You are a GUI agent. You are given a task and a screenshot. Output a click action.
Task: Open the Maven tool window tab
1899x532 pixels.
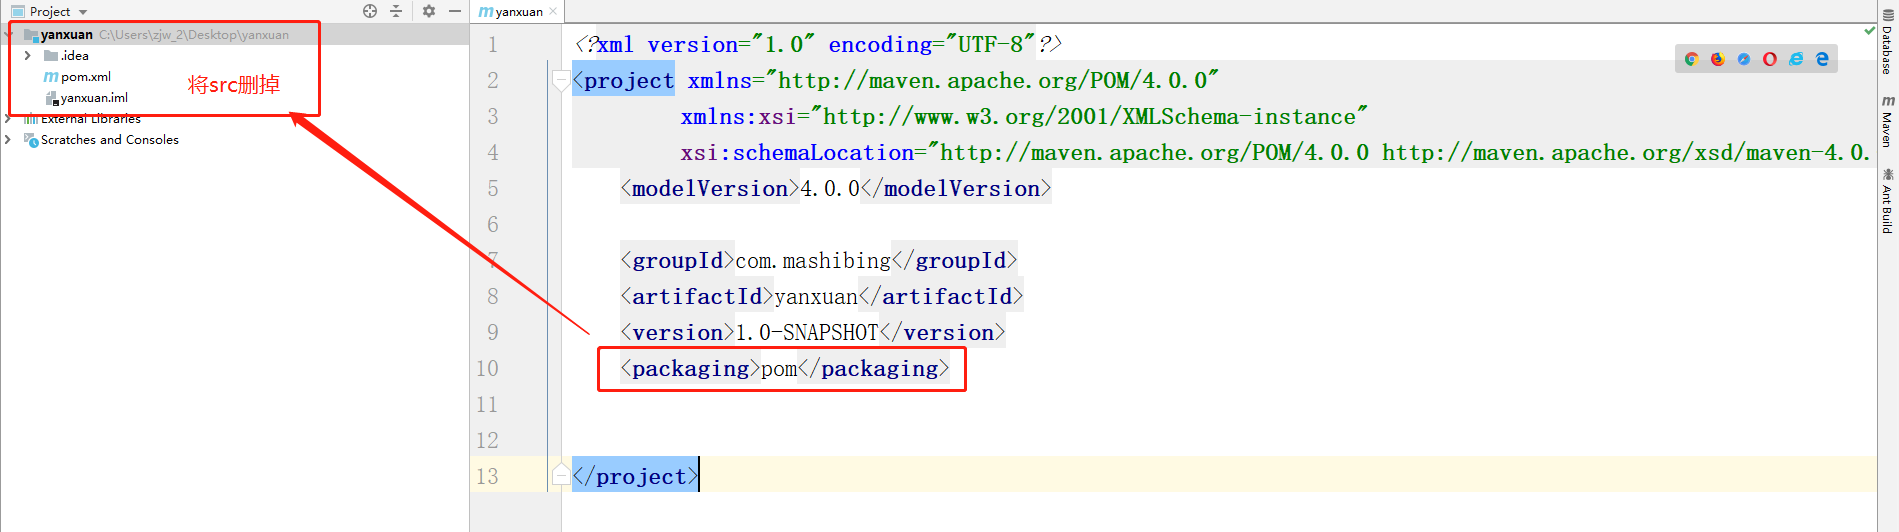click(1888, 122)
